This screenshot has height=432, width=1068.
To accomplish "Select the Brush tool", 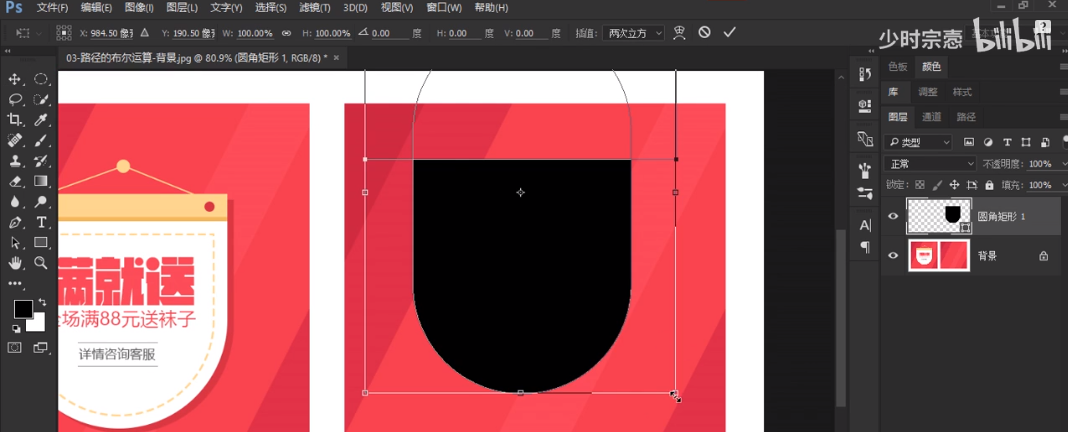I will [x=41, y=140].
